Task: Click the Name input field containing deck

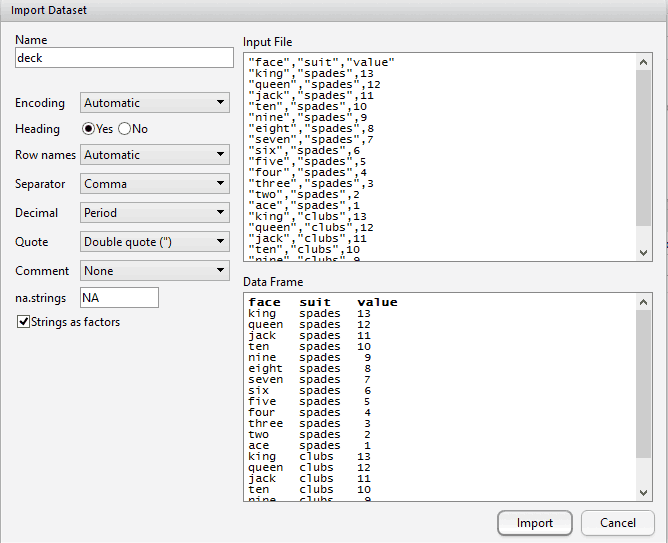Action: 124,57
